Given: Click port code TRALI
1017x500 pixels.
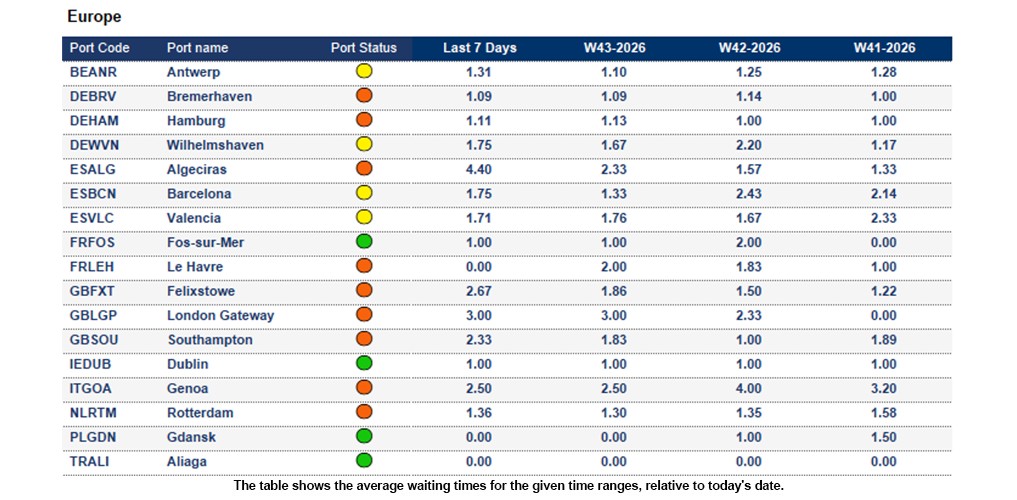Looking at the screenshot, I should 88,462.
